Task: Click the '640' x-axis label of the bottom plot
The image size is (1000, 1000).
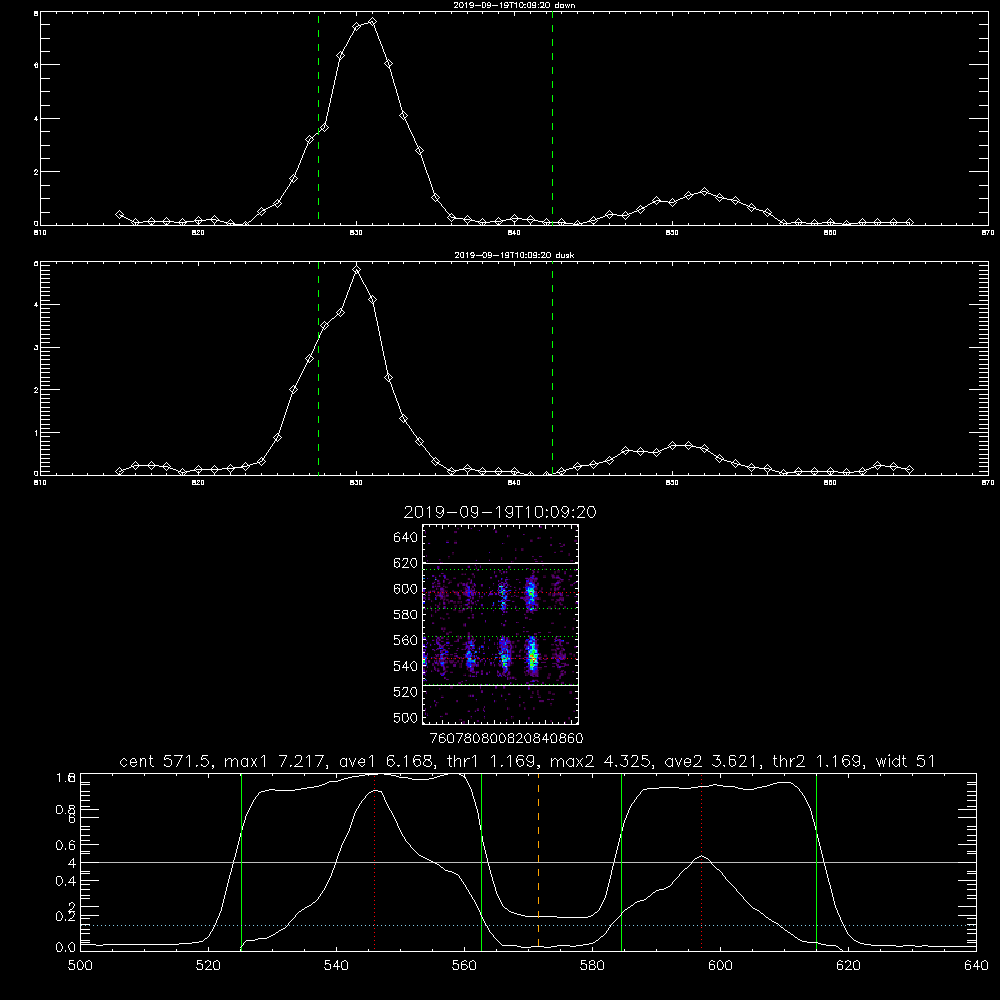Action: click(976, 966)
